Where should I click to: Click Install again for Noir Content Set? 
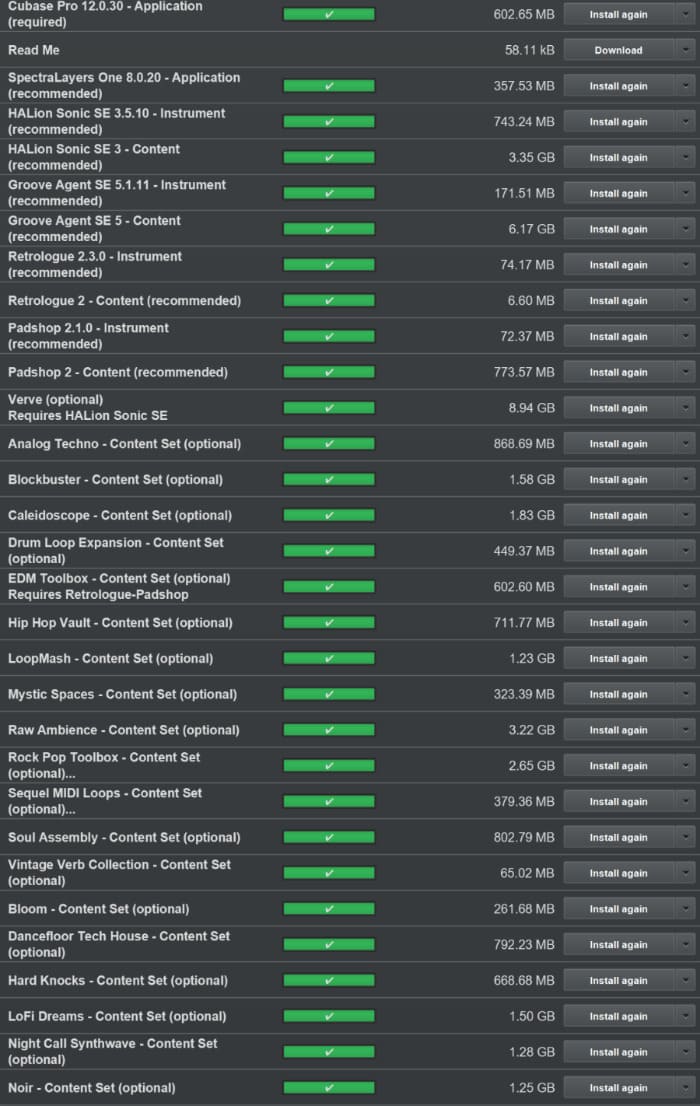[x=619, y=1088]
